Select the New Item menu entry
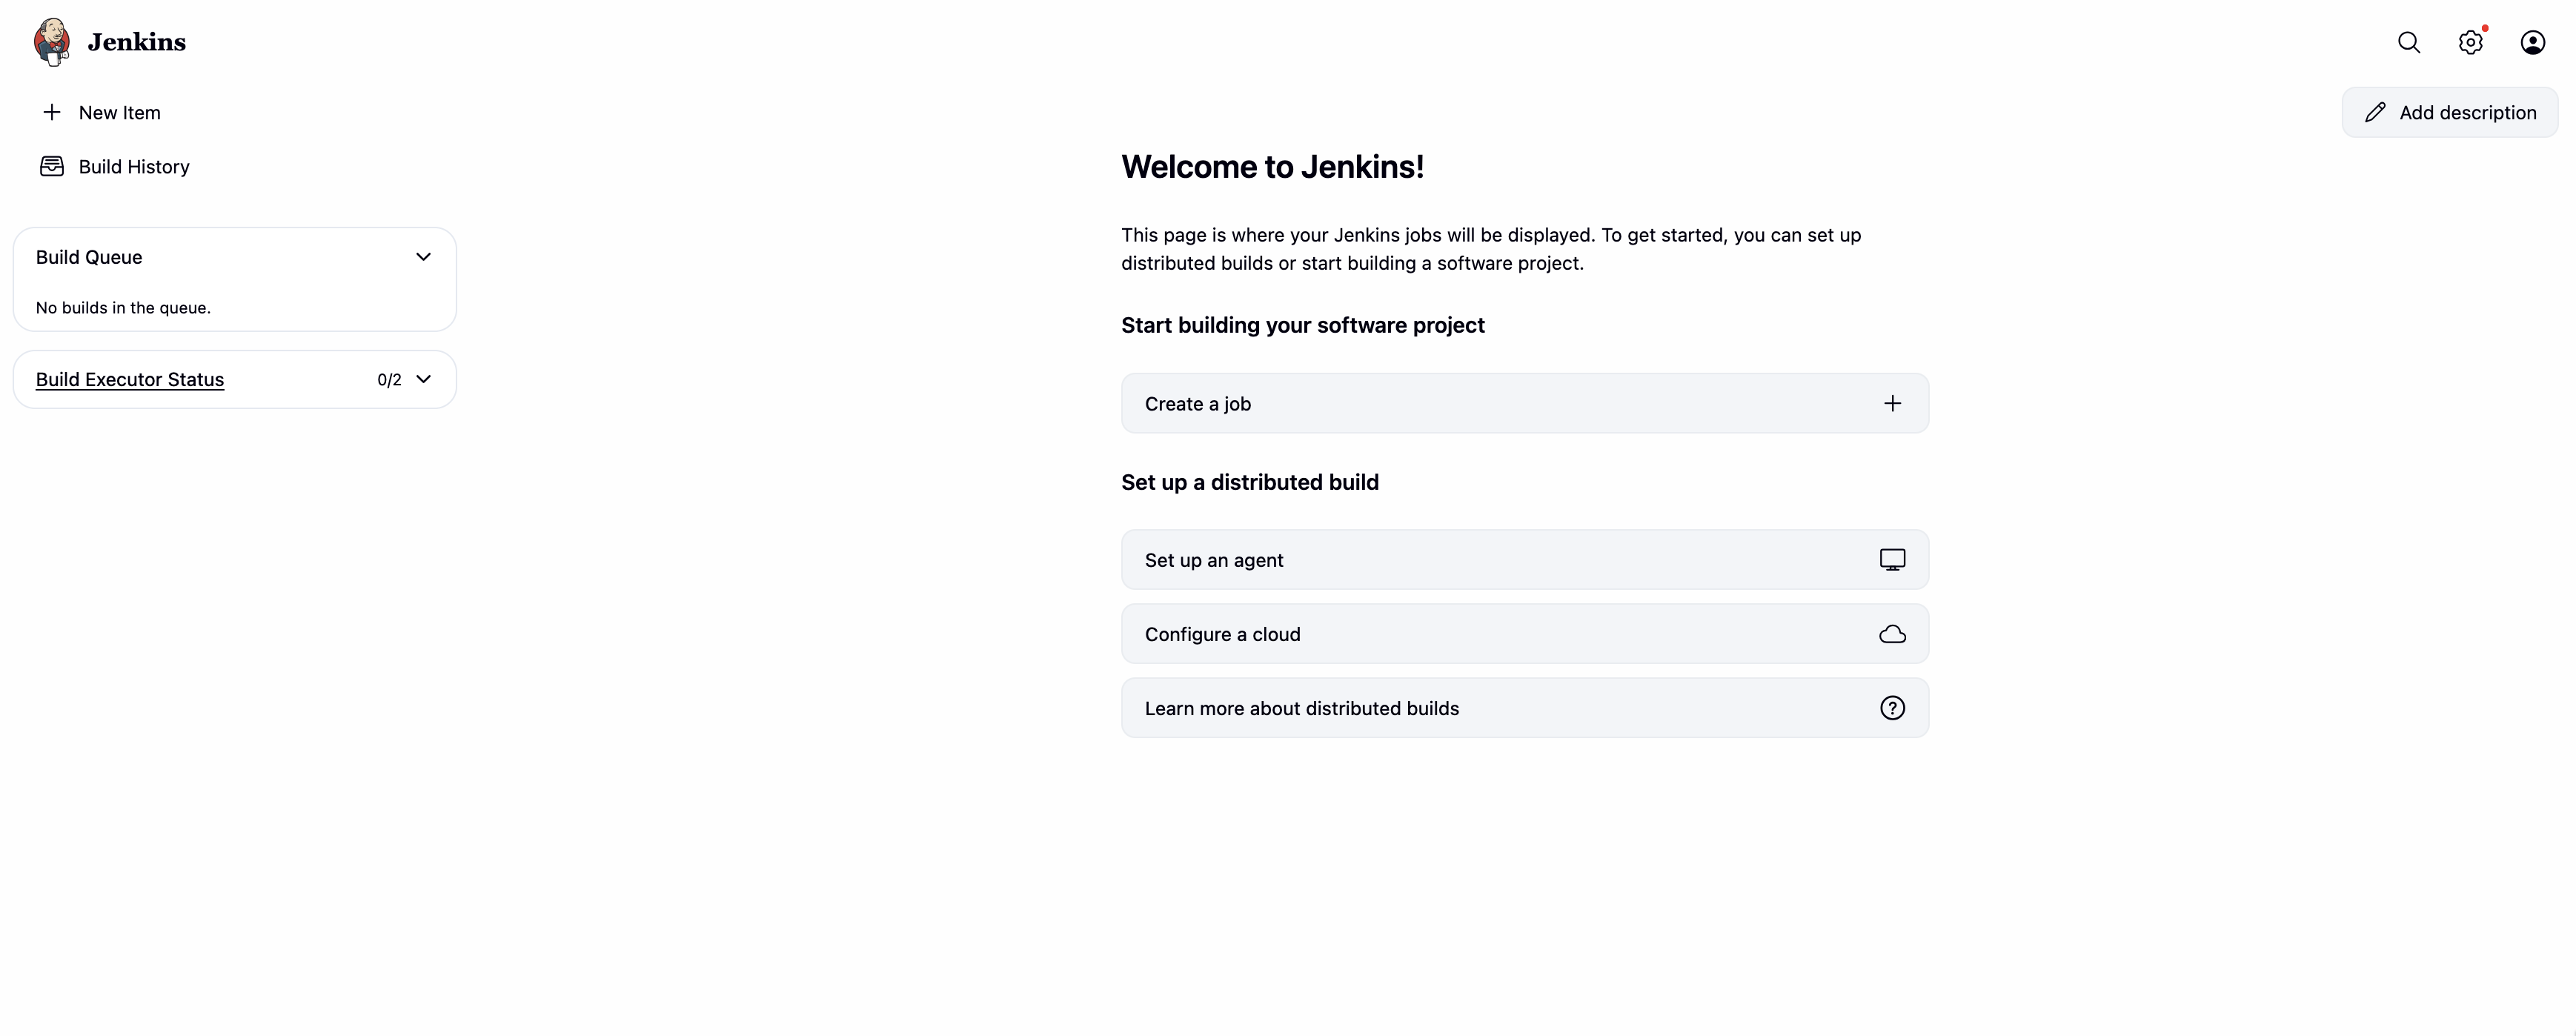The height and width of the screenshot is (1036, 2576). point(119,112)
